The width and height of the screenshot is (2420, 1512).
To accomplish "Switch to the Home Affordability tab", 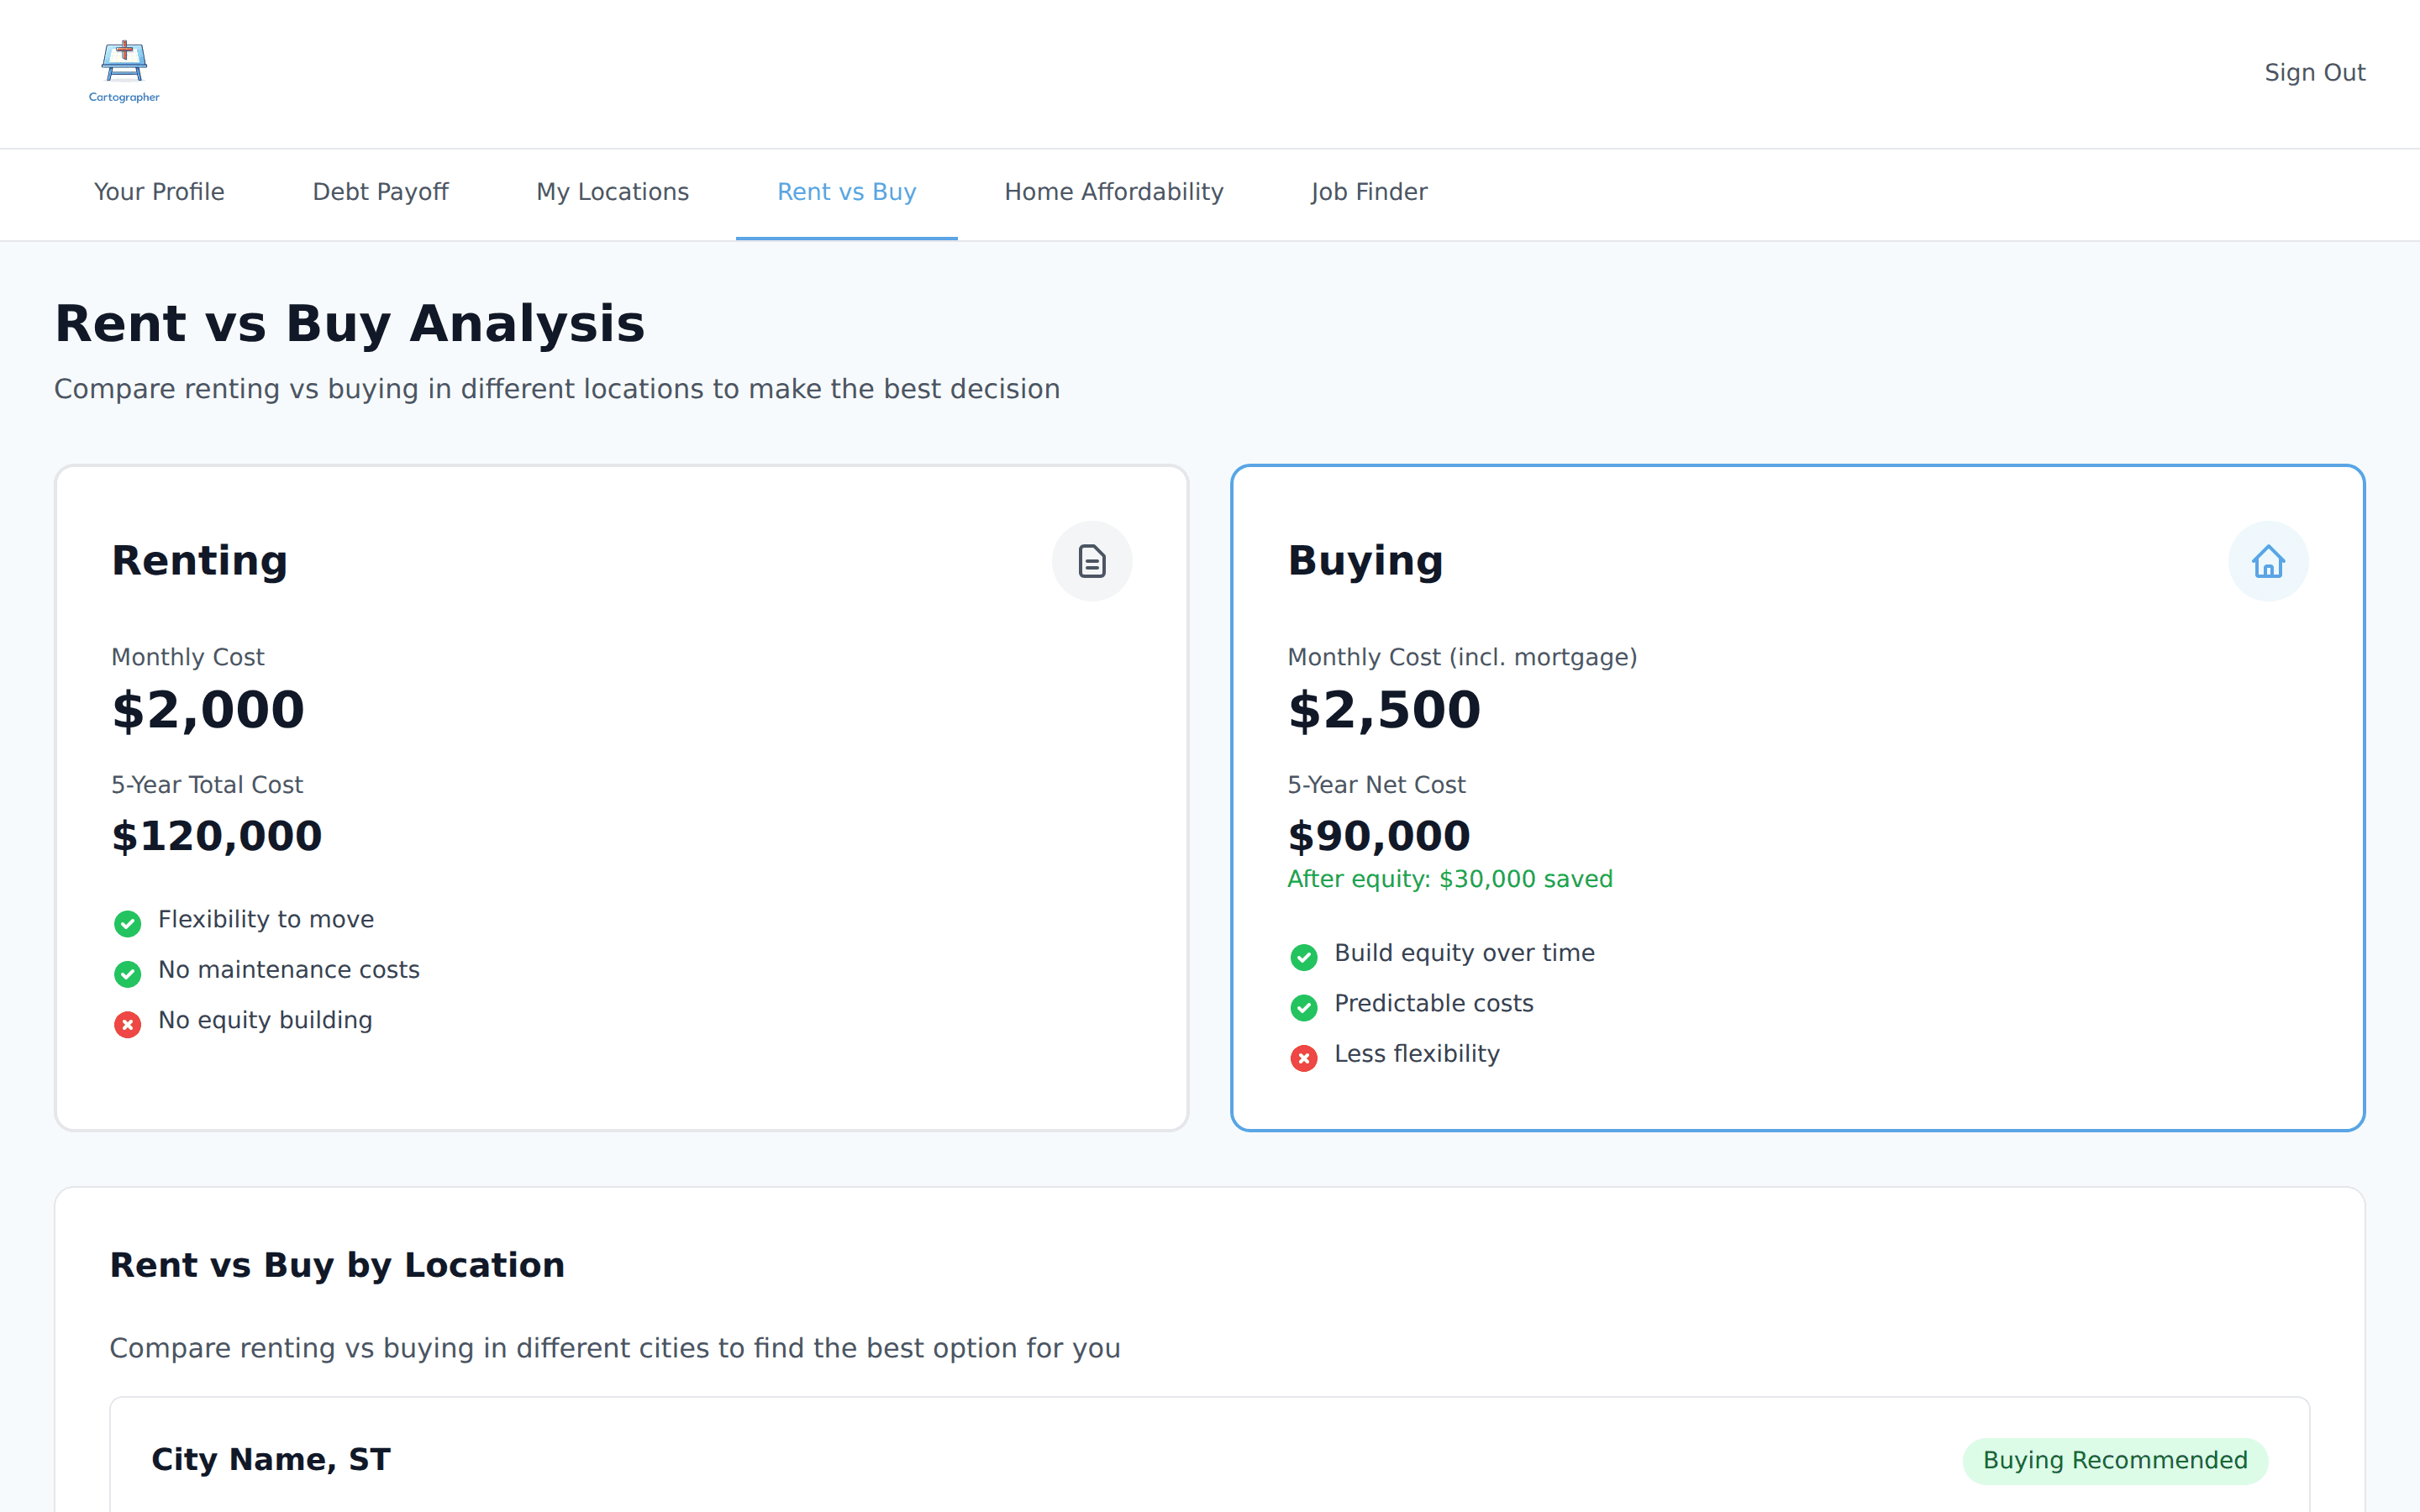I will click(x=1113, y=192).
